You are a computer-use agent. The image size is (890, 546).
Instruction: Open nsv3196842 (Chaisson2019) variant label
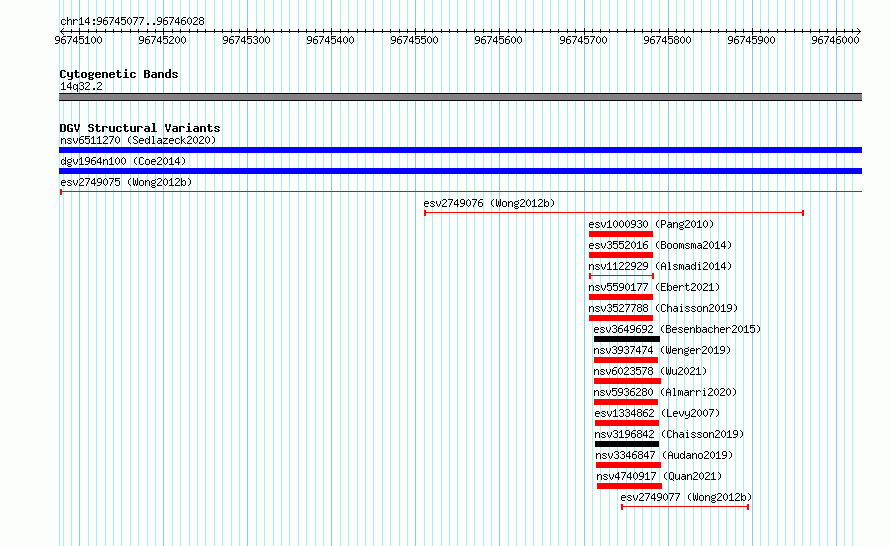(x=669, y=434)
